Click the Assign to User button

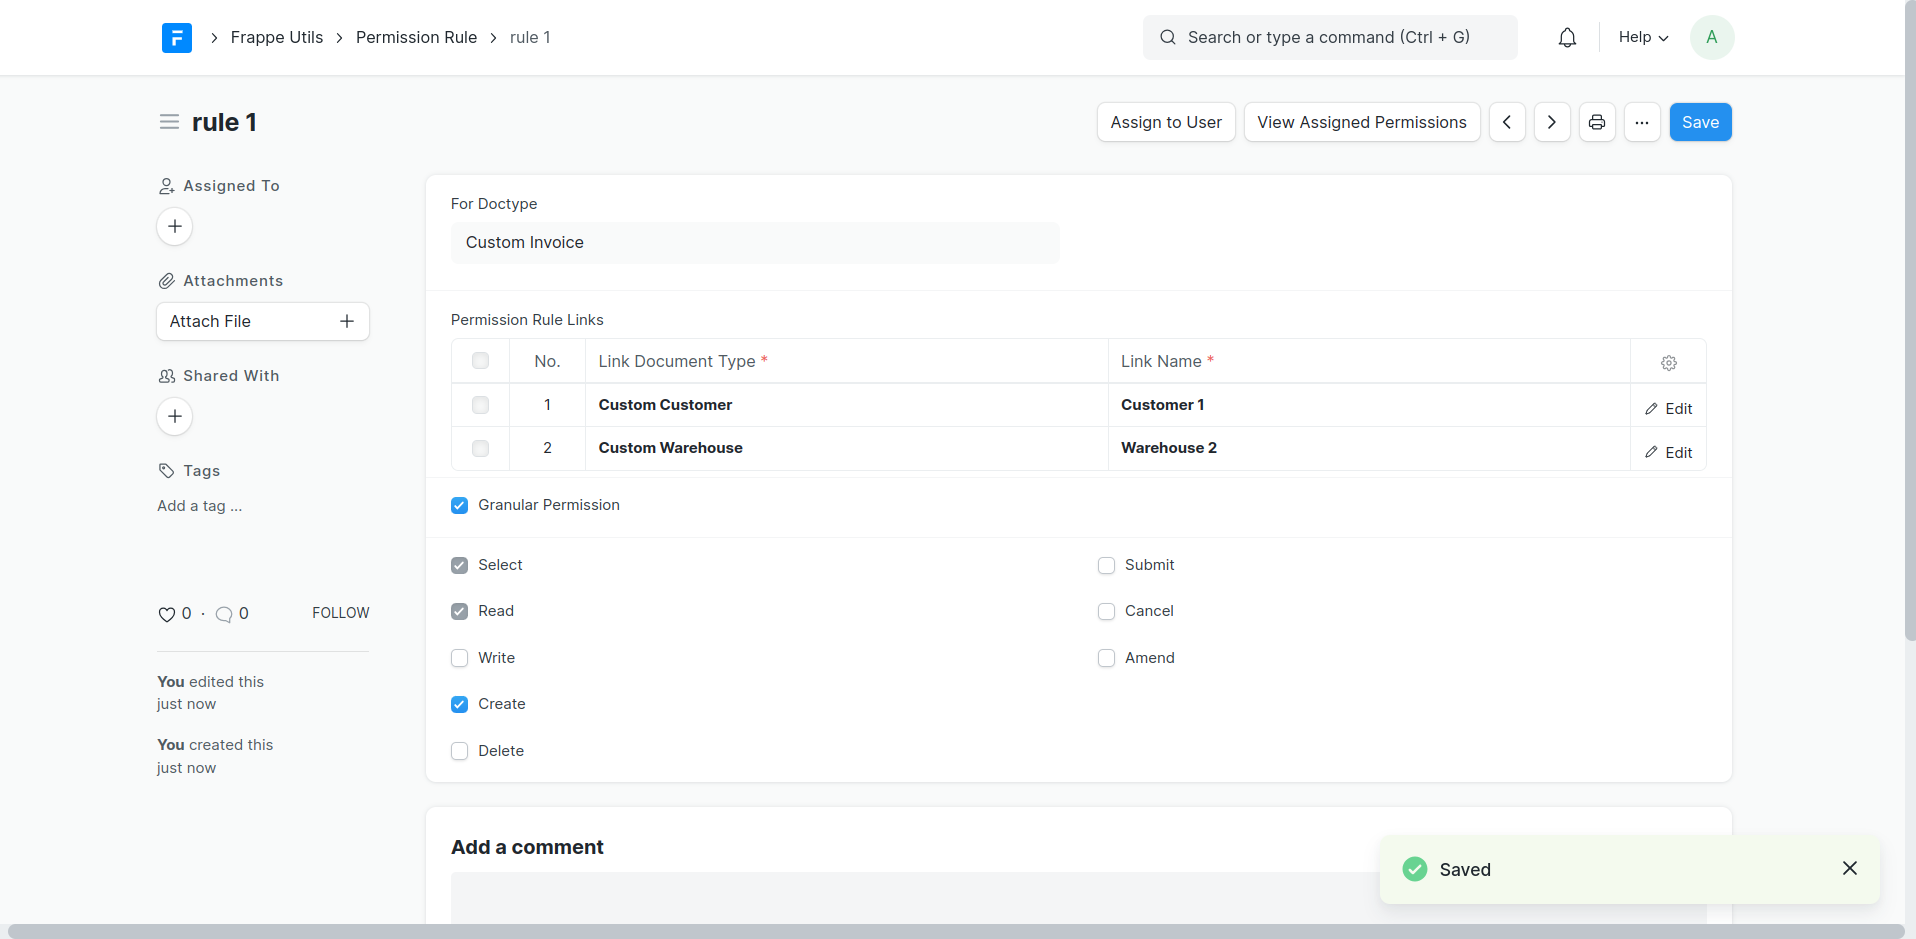(1166, 122)
